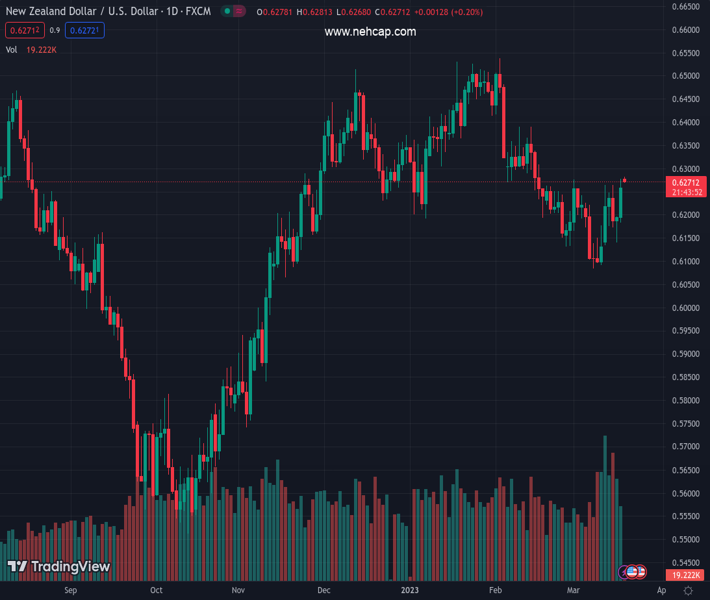The height and width of the screenshot is (600, 710).
Task: Click the 2023 marker on time axis
Action: point(409,591)
